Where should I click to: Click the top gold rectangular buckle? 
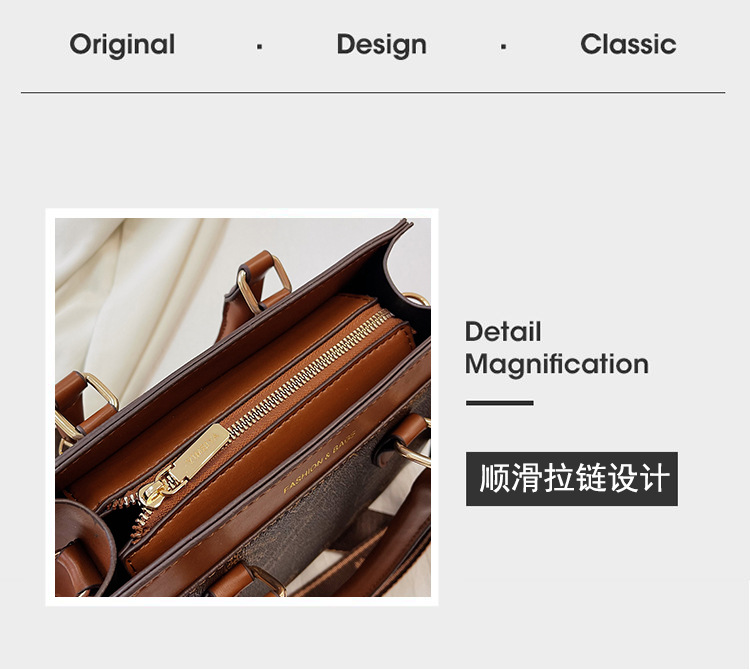pos(264,284)
